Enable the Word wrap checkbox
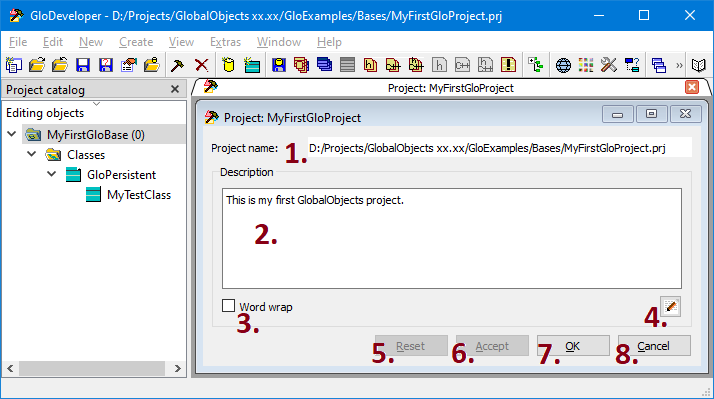 click(x=228, y=306)
